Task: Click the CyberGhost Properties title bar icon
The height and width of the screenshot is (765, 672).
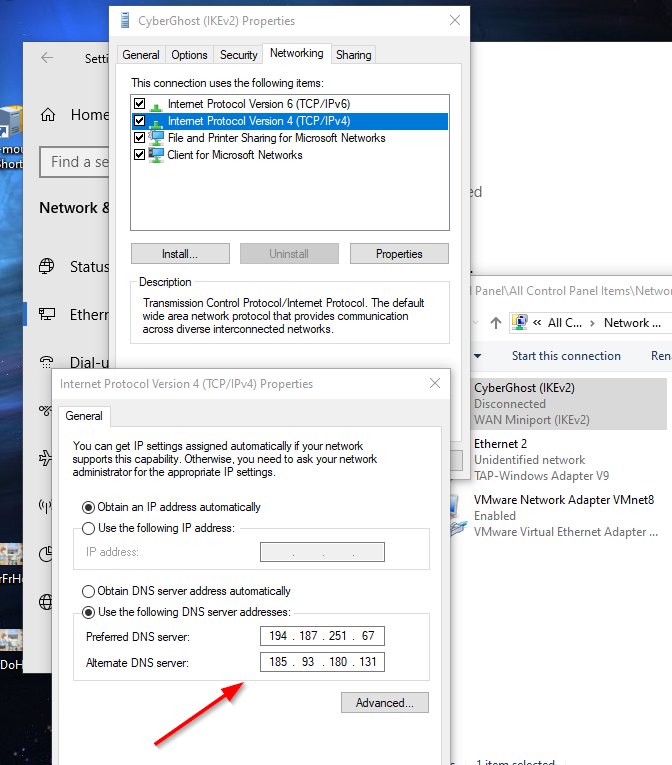Action: click(x=125, y=20)
